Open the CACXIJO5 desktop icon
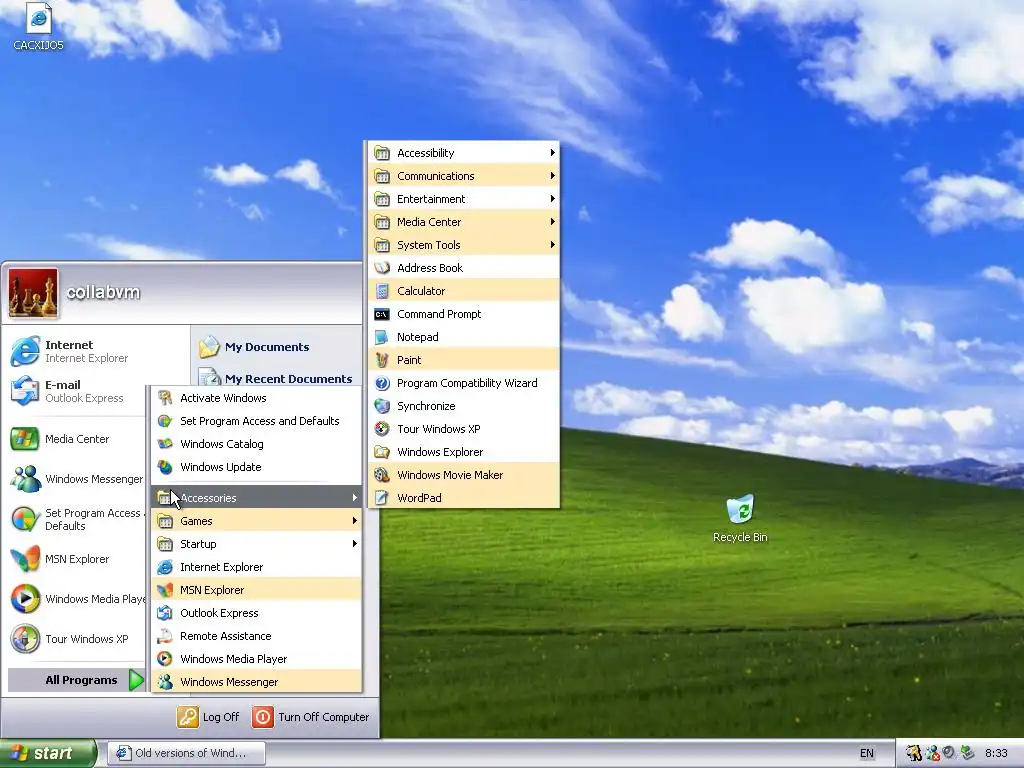1024x768 pixels. click(39, 27)
